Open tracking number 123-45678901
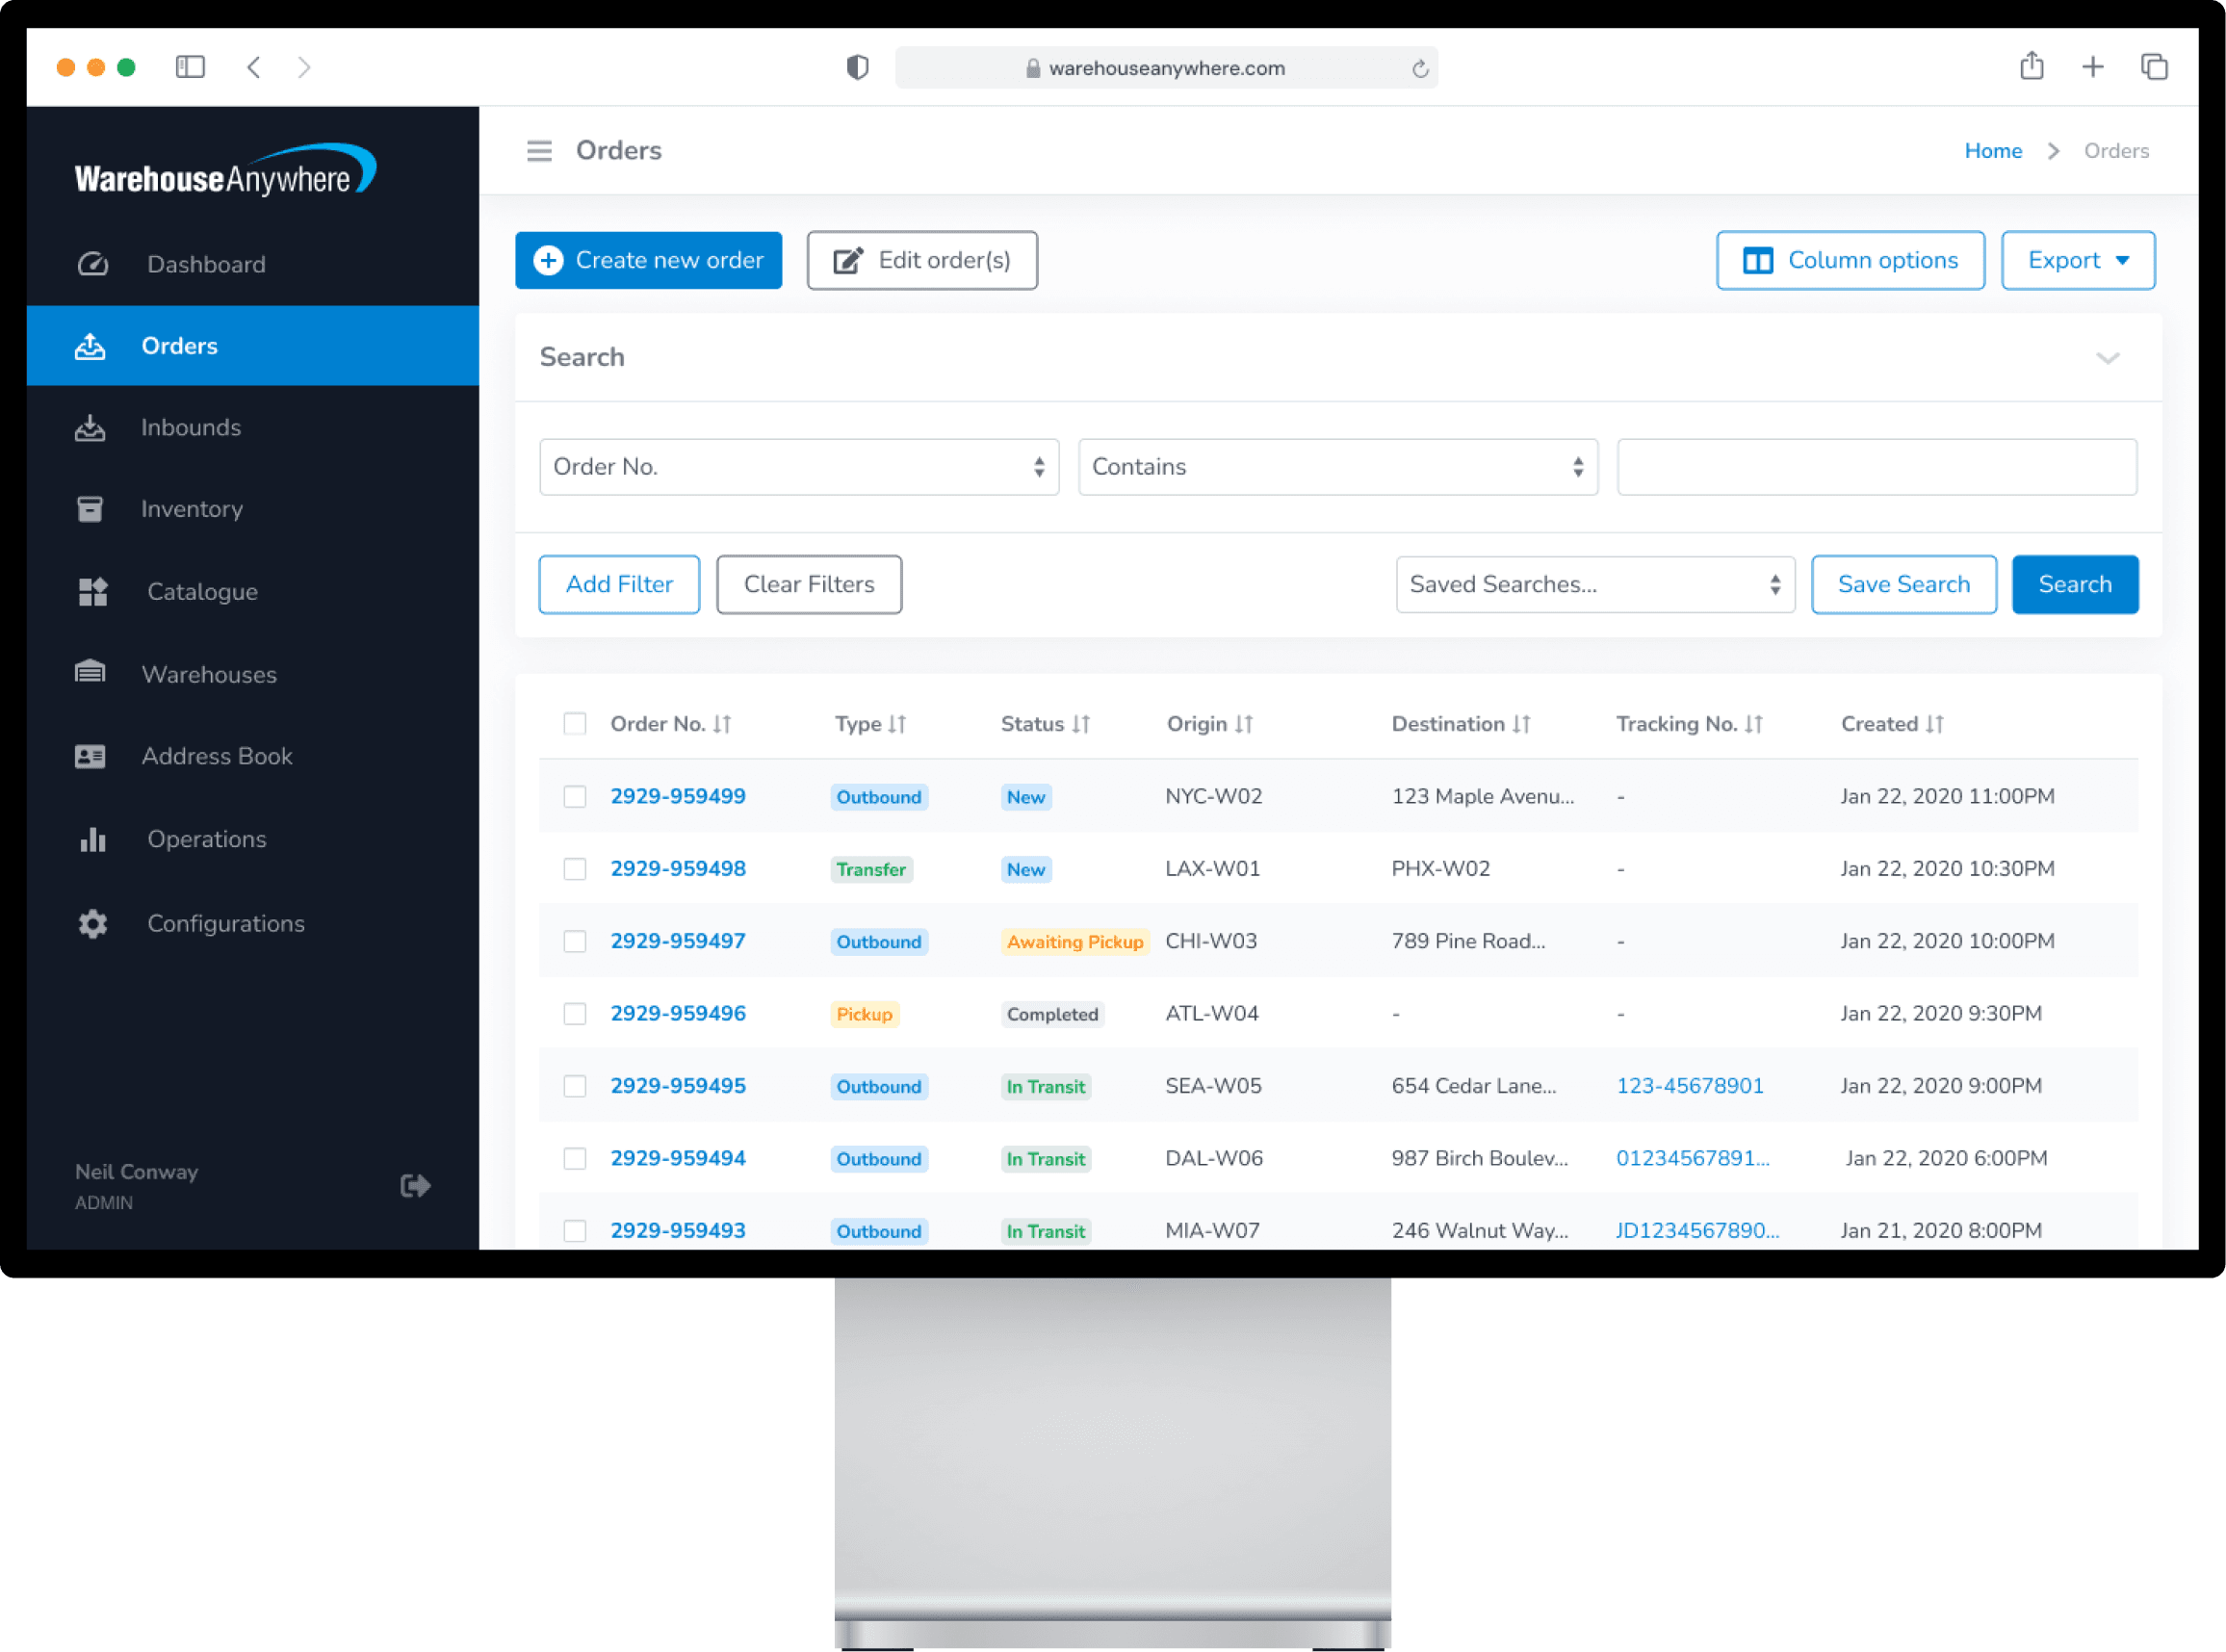 click(x=1690, y=1085)
